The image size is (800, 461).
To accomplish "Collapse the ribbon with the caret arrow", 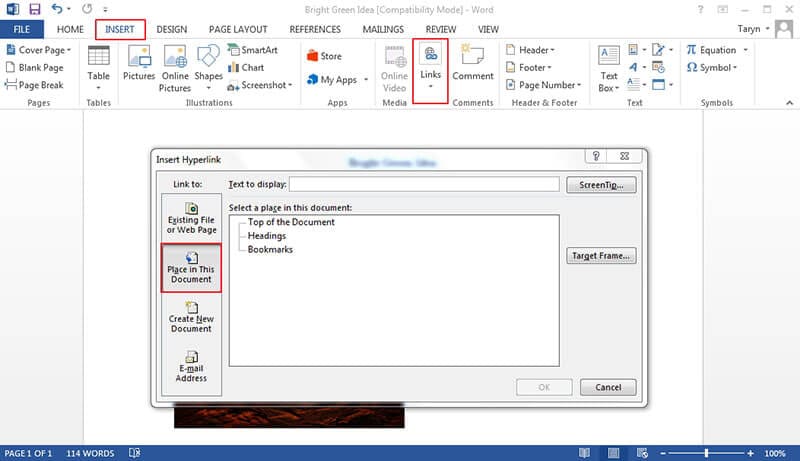I will click(789, 103).
